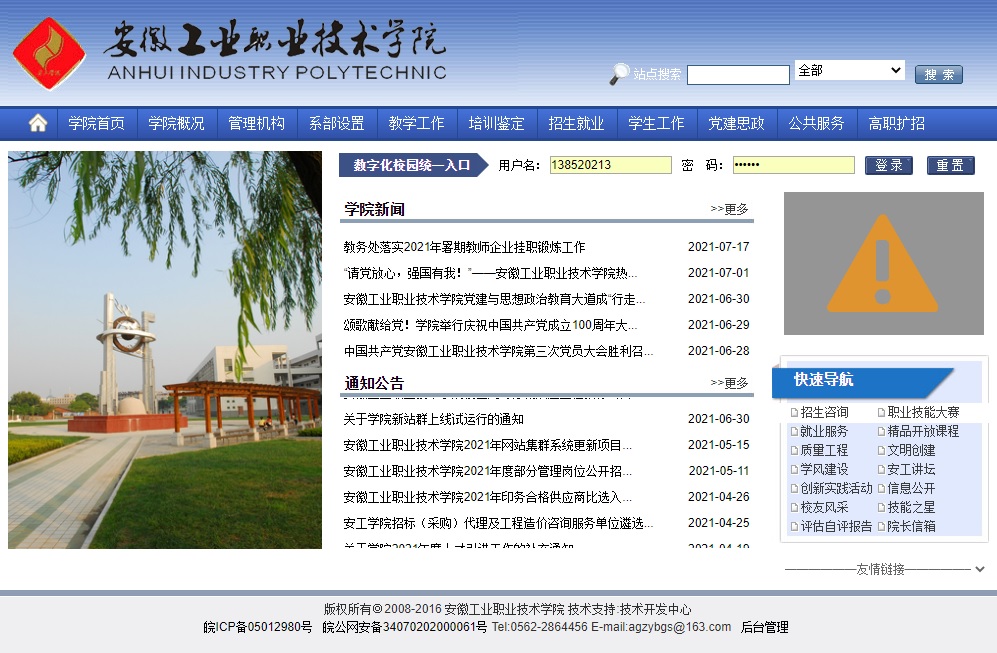Open the 教学工作 menu item
The width and height of the screenshot is (997, 653).
416,123
